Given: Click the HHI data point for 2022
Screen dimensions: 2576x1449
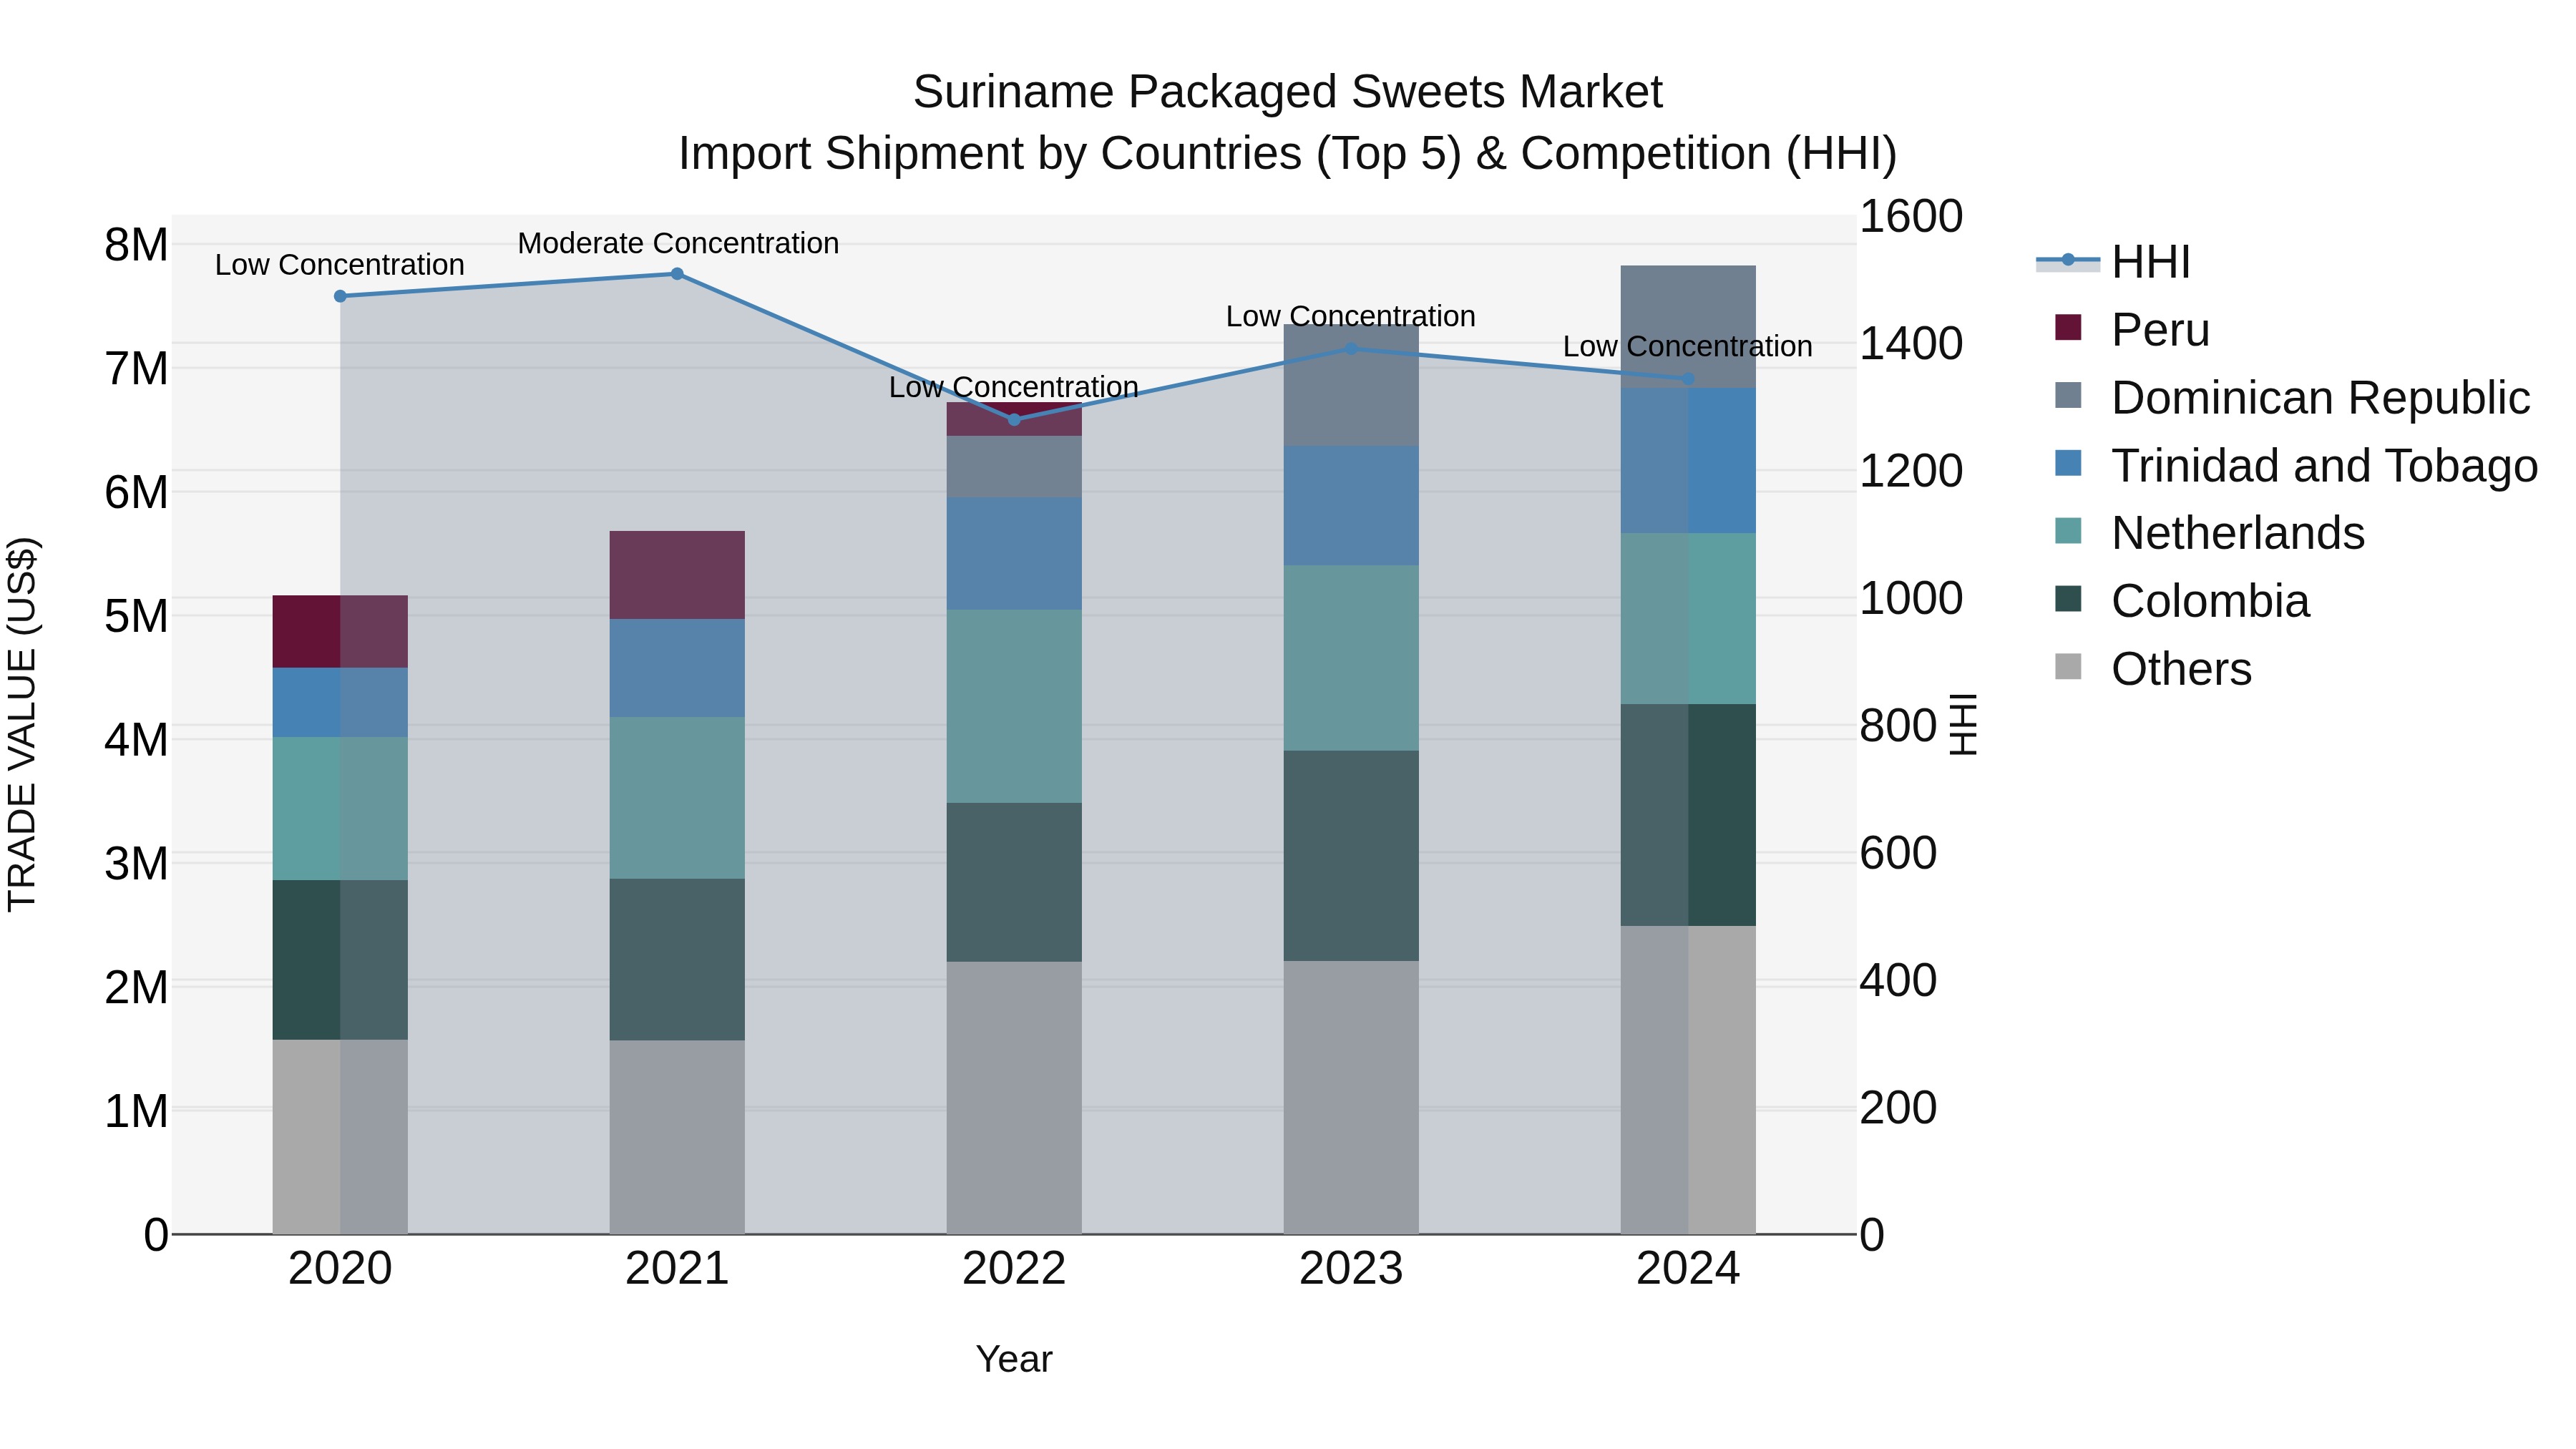Looking at the screenshot, I should tap(1014, 420).
